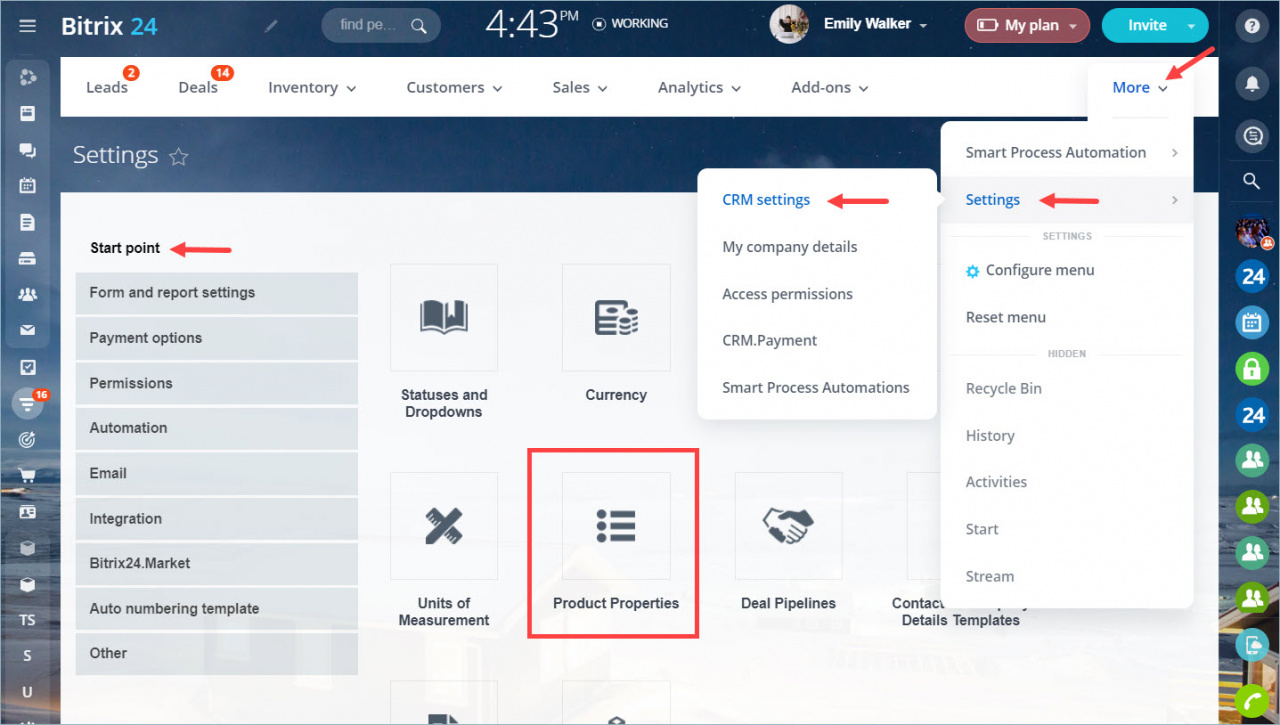Open the workgroups people icon in left sidebar

[x=28, y=294]
